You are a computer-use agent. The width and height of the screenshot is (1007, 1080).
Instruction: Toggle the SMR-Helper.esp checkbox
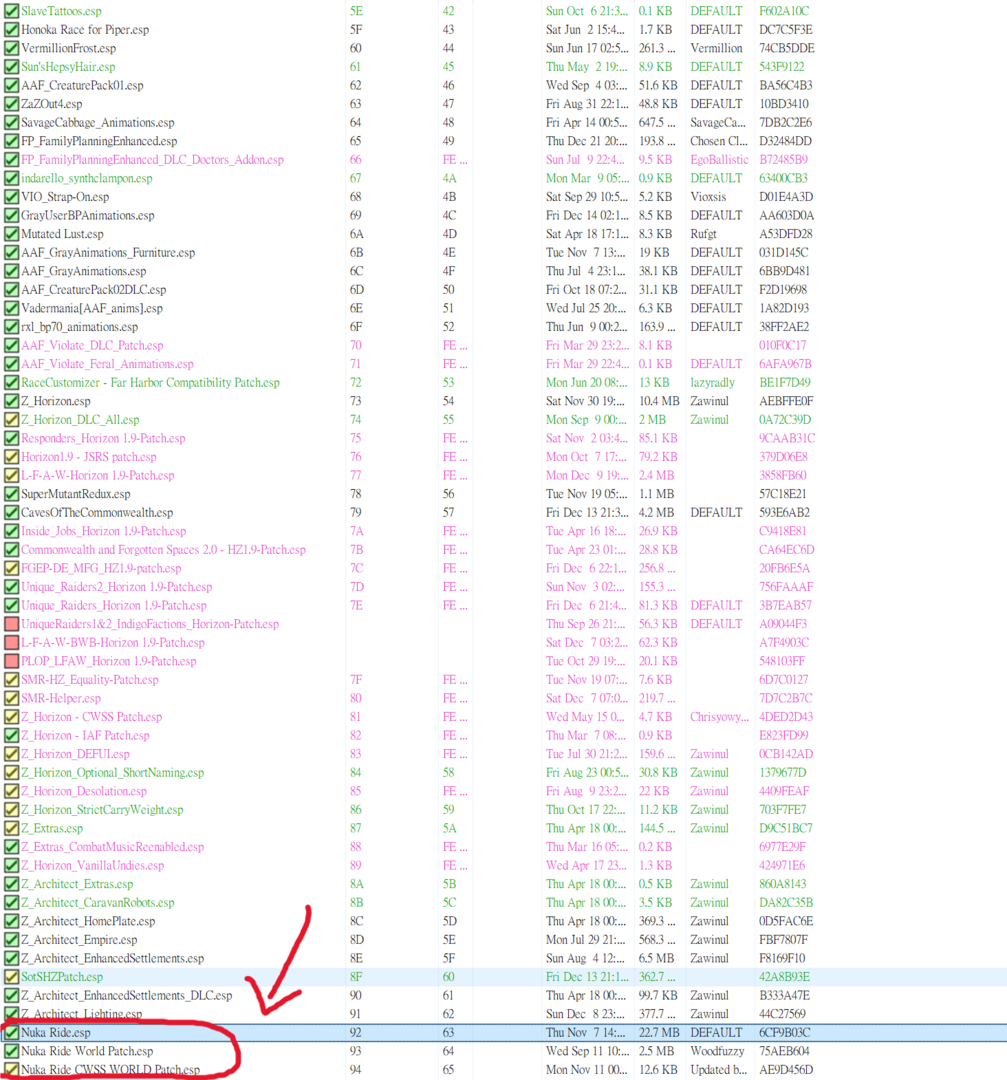click(11, 698)
